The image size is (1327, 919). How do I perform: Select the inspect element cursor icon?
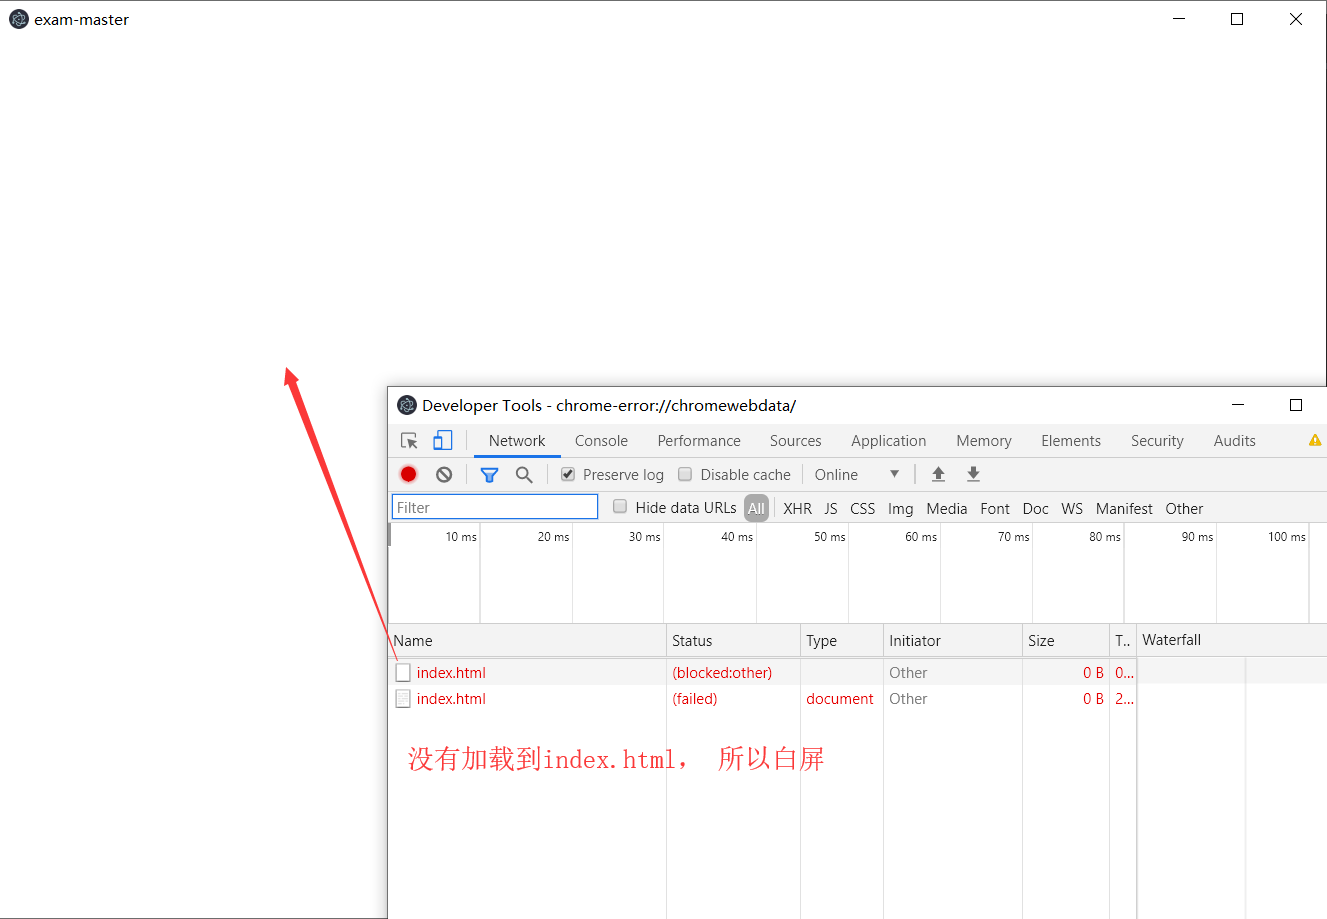click(x=409, y=440)
